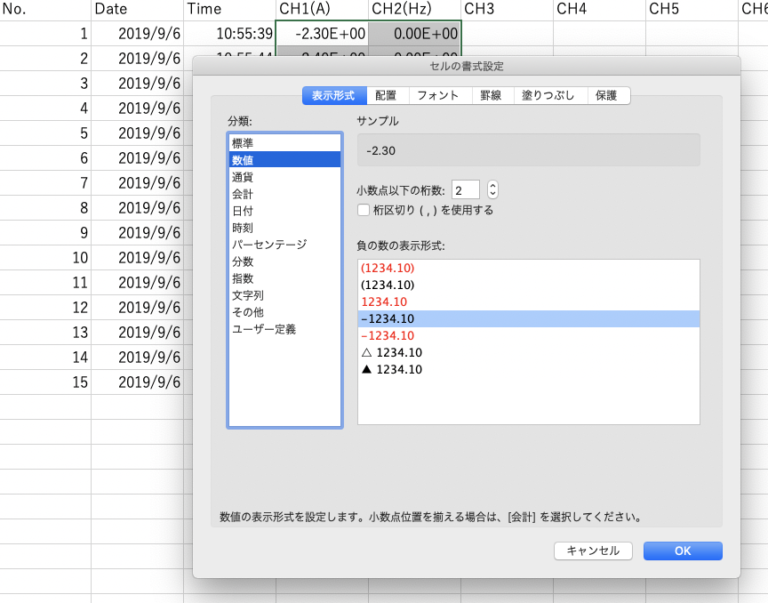Select the CH4 column header cell
The width and height of the screenshot is (768, 603).
click(600, 9)
